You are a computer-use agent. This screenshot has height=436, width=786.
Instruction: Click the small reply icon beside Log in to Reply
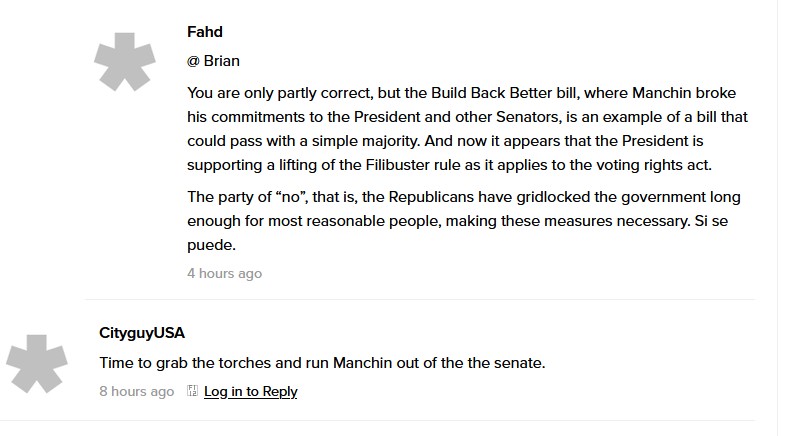193,392
